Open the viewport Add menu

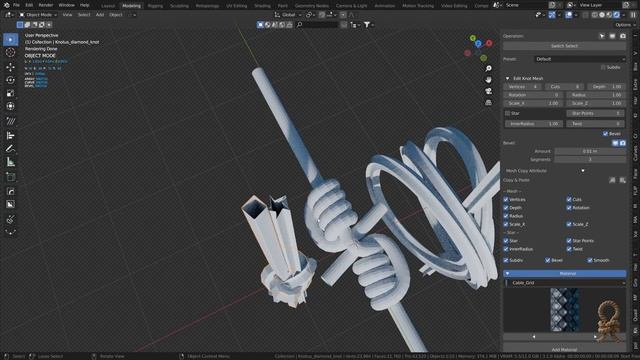[100, 15]
